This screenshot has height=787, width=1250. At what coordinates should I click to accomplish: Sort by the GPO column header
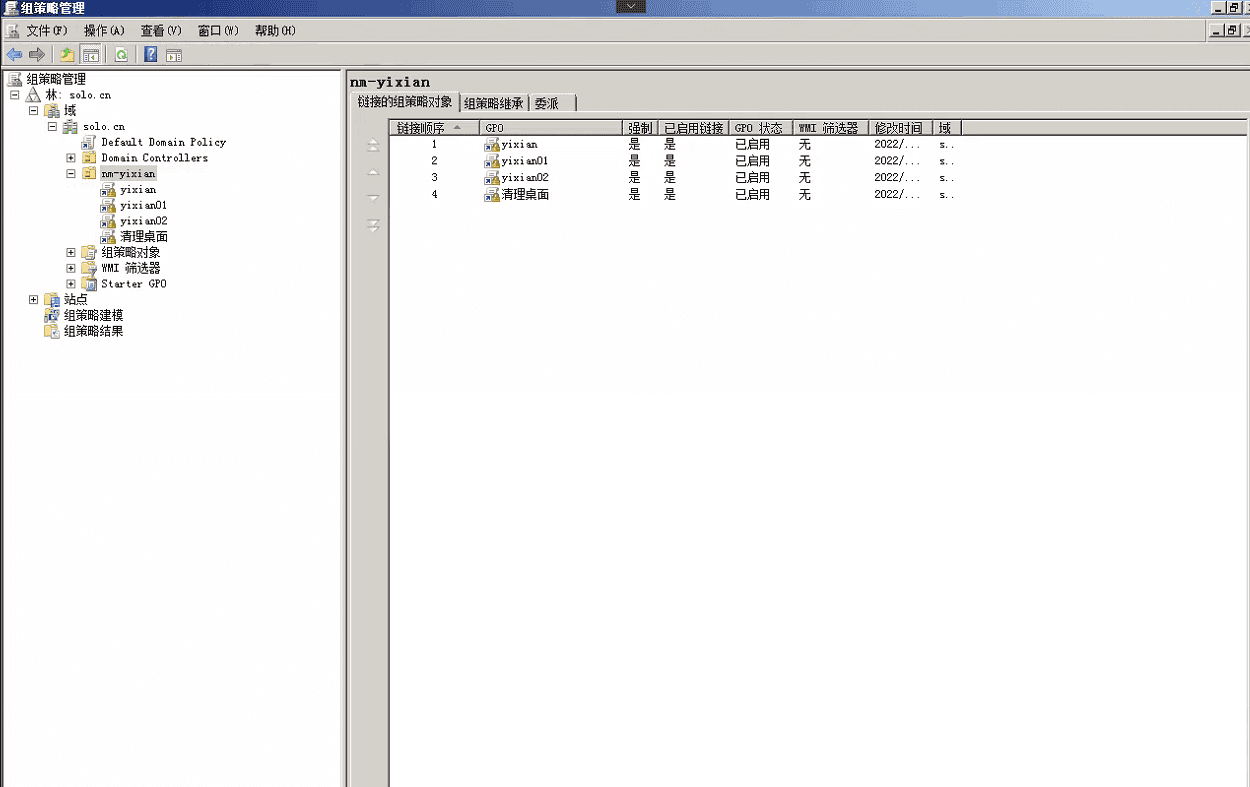coord(550,128)
